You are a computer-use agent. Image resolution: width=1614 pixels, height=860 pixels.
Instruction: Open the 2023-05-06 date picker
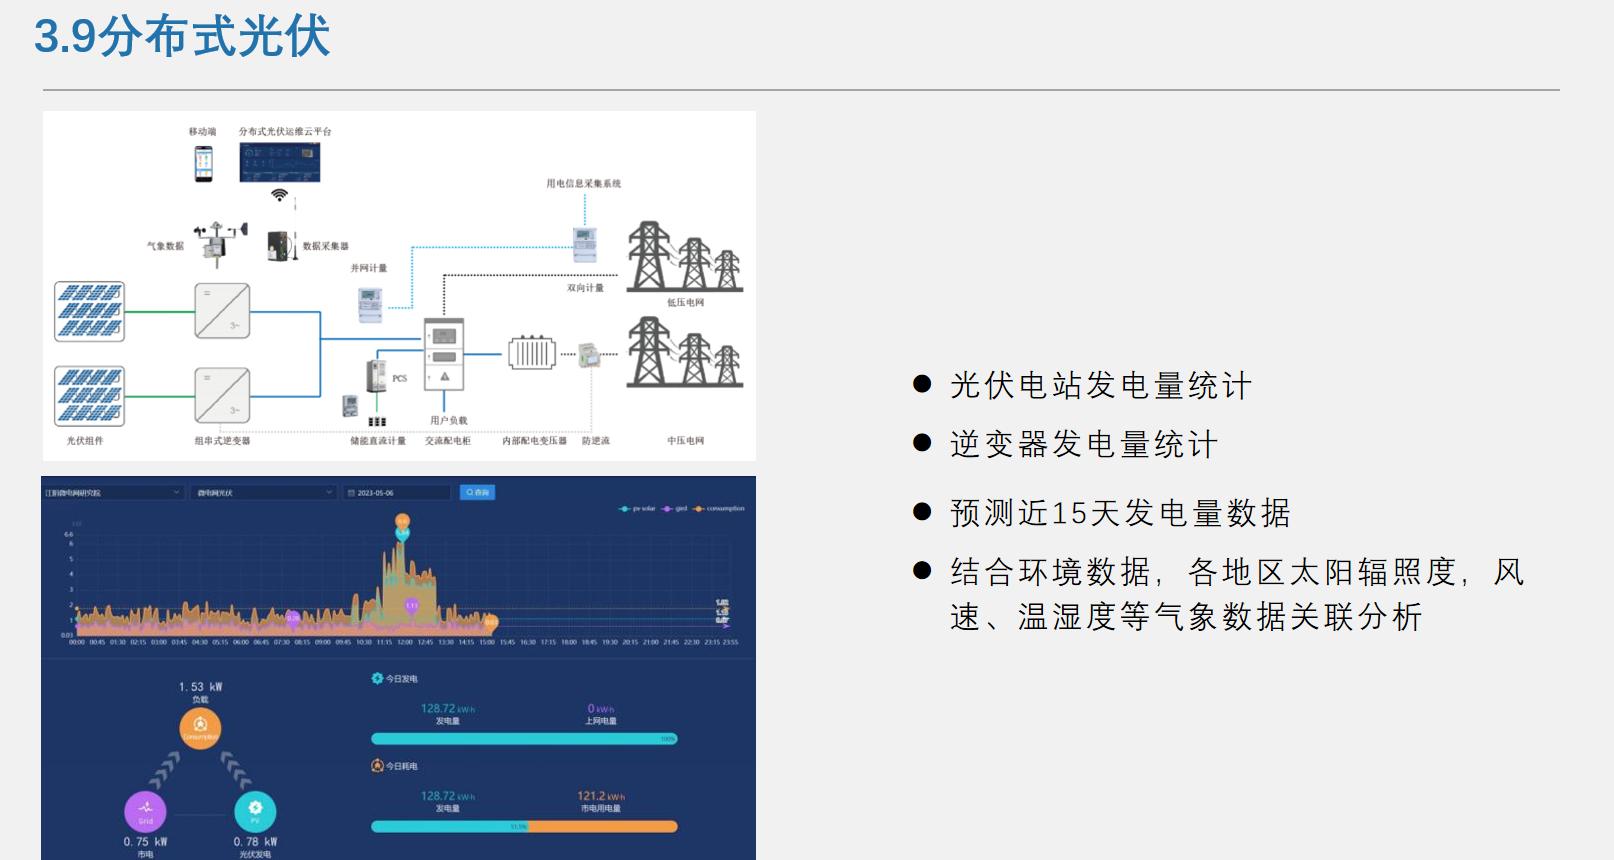397,492
